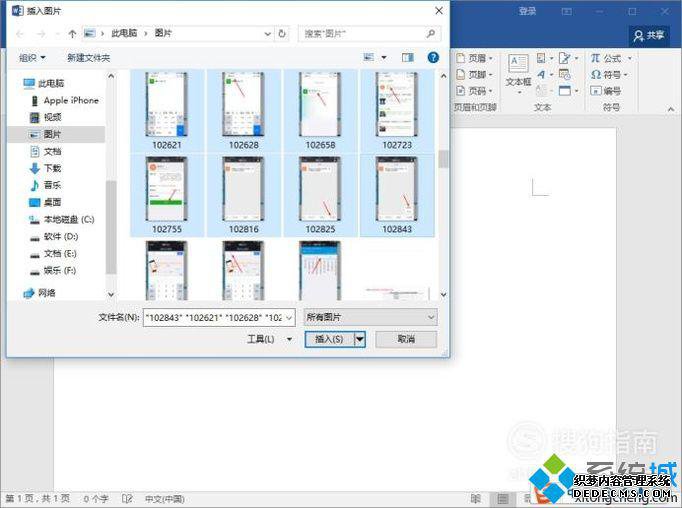682x508 pixels.
Task: Refresh the folder address bar
Action: point(282,33)
